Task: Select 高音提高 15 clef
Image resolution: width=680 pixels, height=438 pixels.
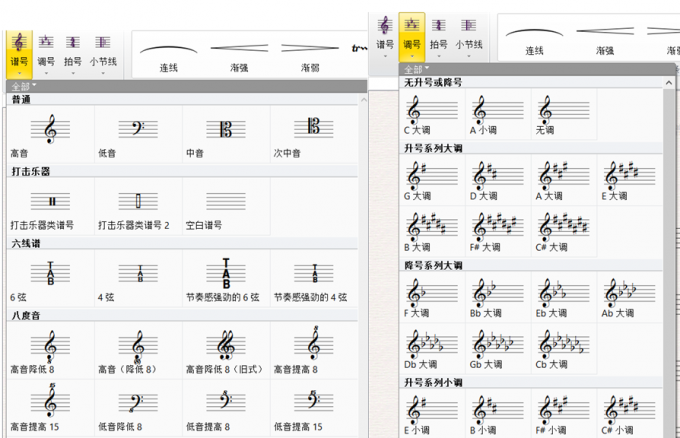Action: 50,408
